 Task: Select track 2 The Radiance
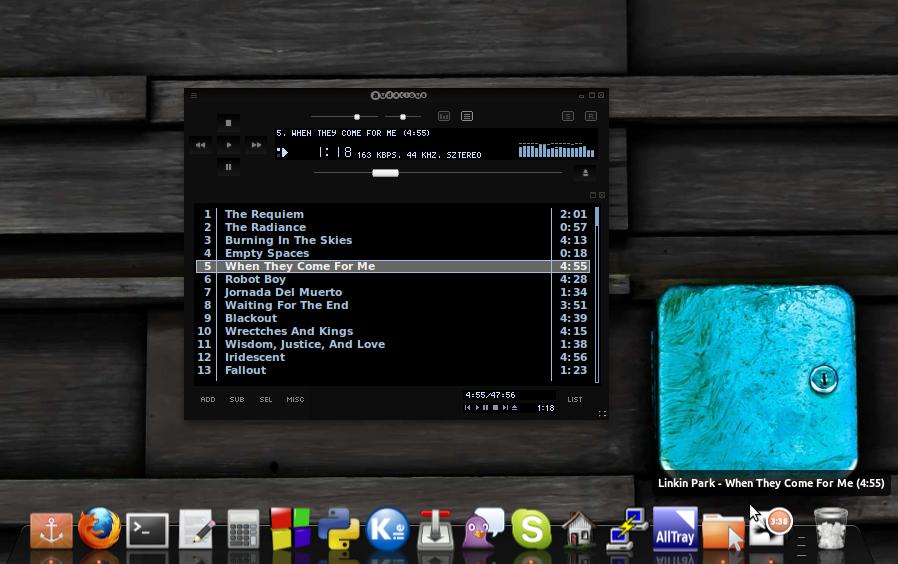pyautogui.click(x=393, y=227)
